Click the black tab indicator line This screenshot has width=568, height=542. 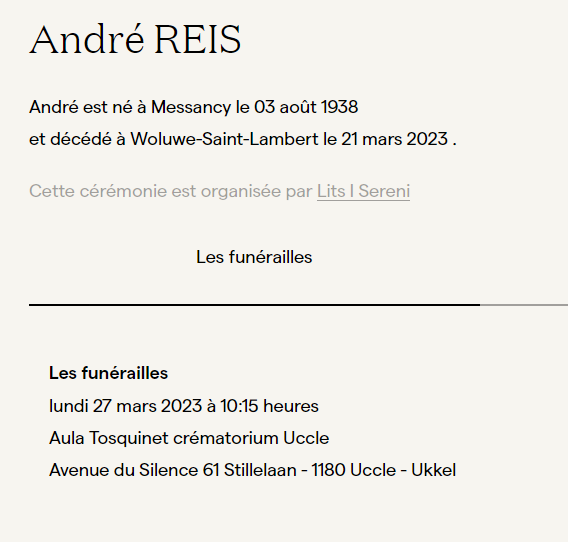pos(254,305)
